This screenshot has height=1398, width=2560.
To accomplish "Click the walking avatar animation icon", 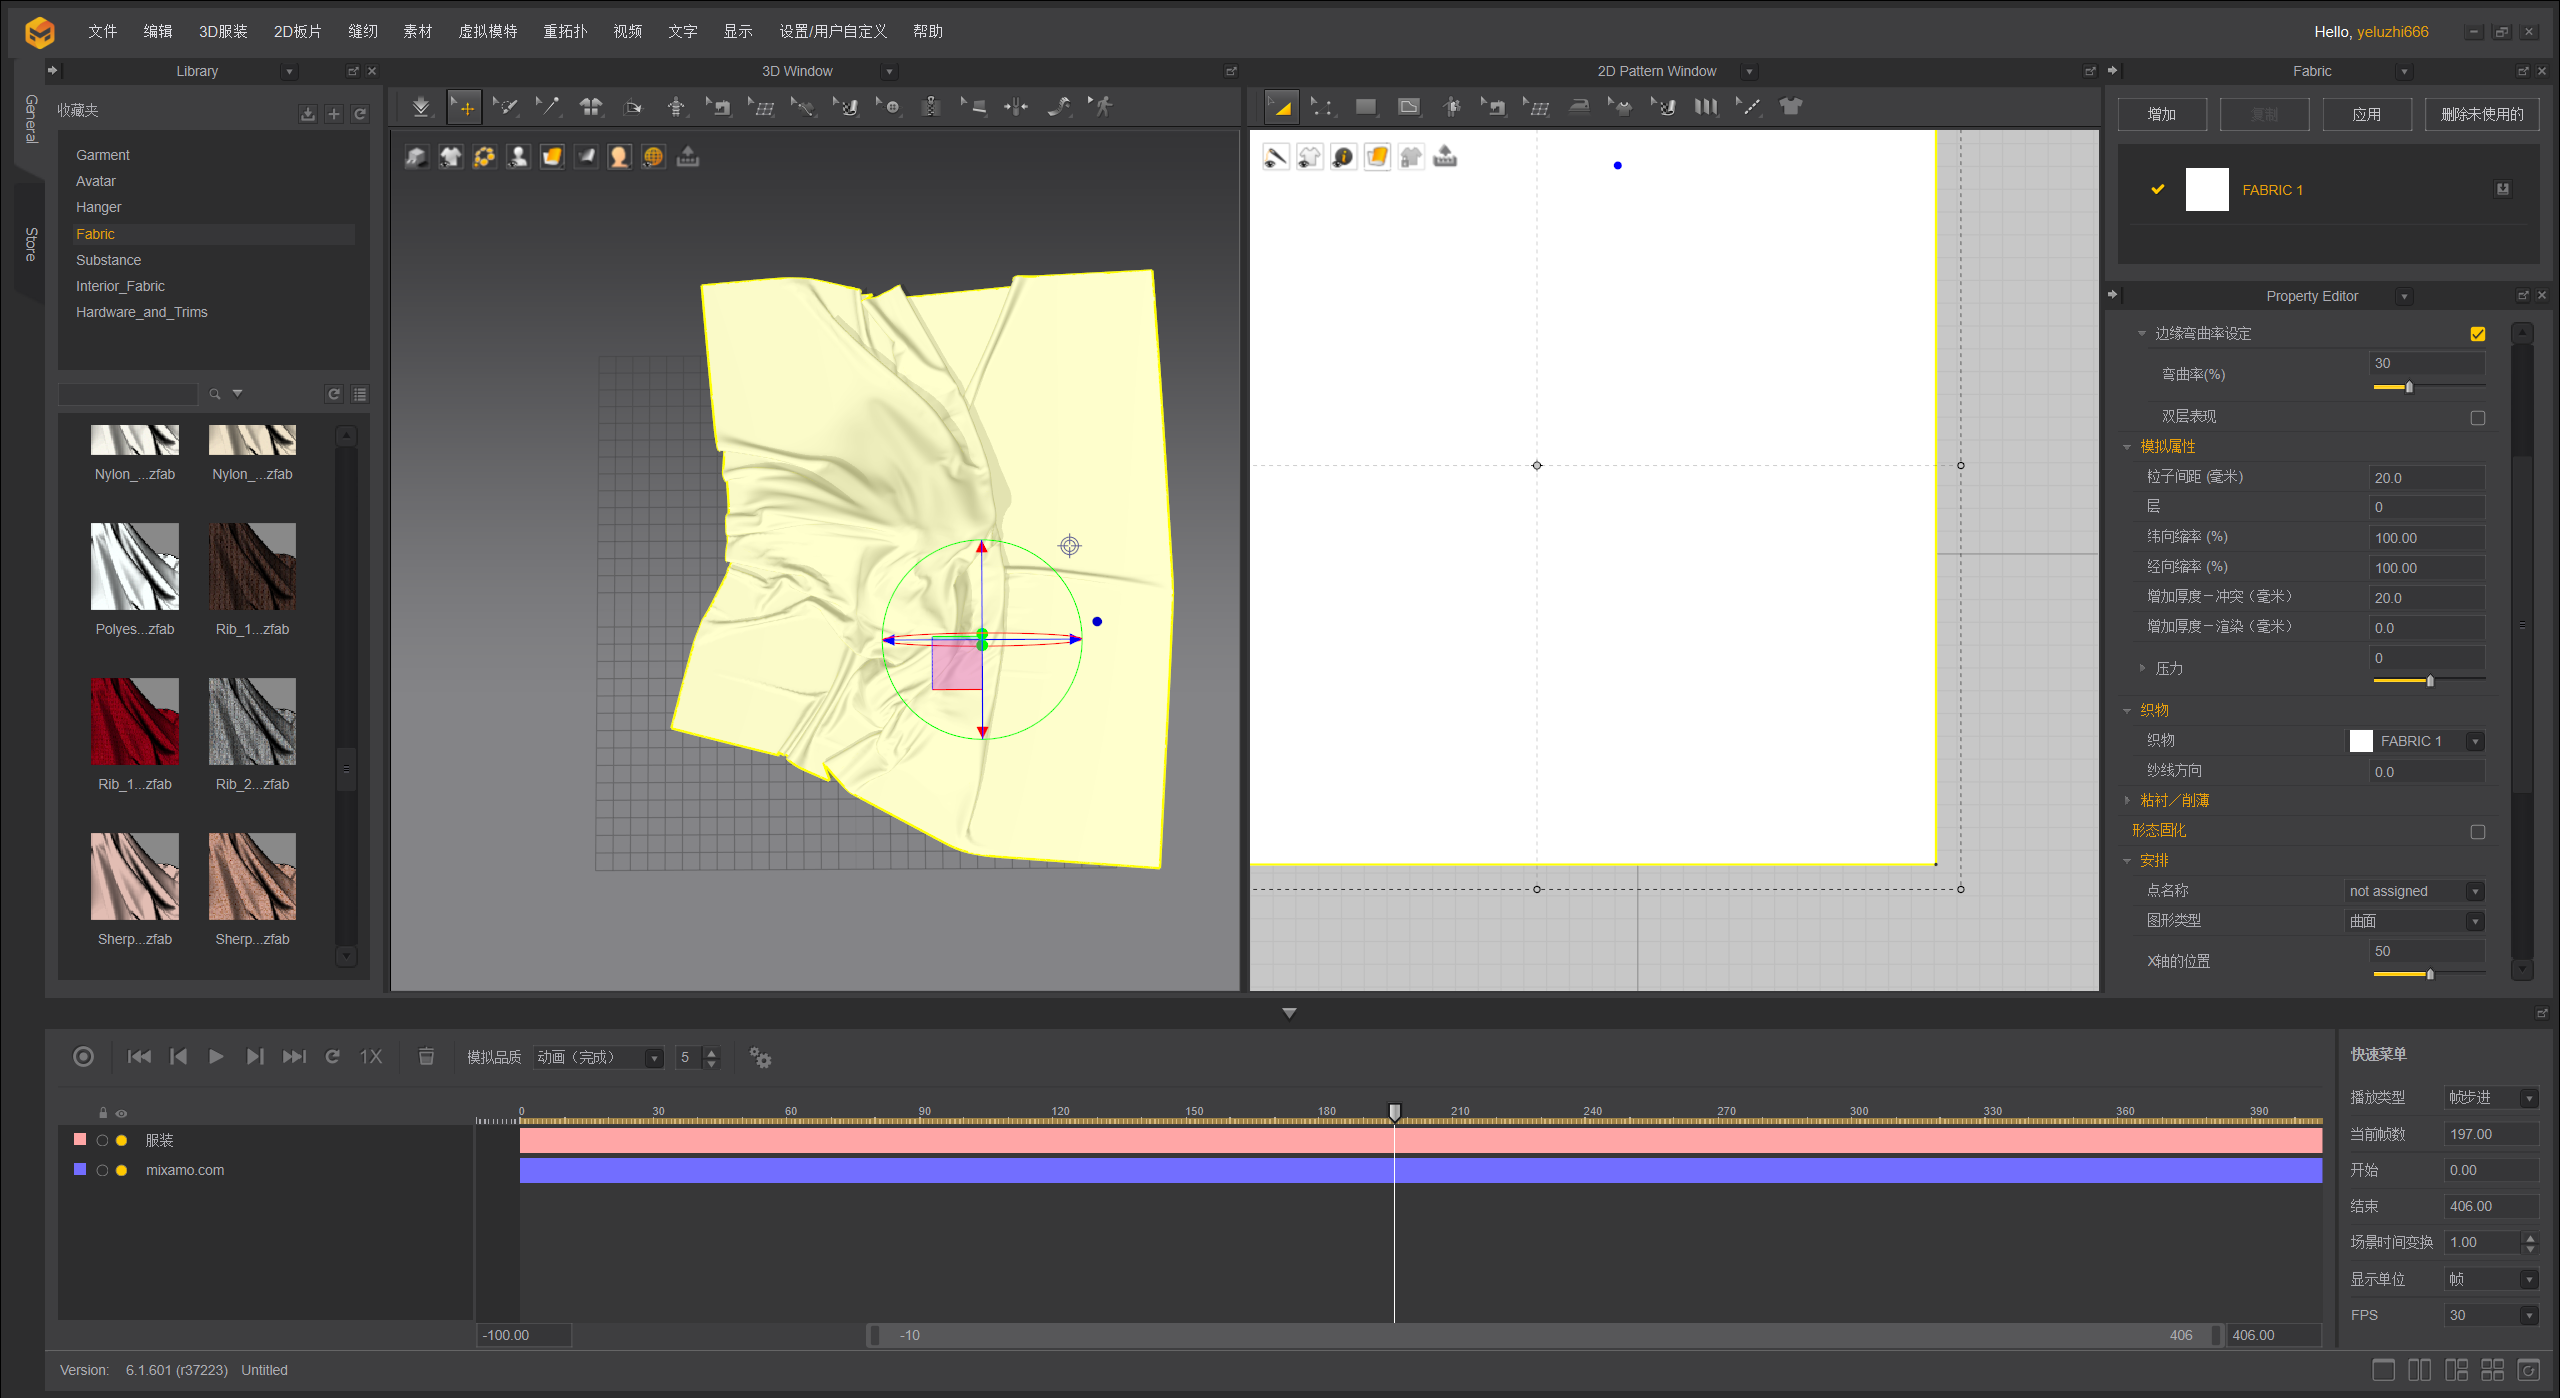I will (x=1102, y=107).
